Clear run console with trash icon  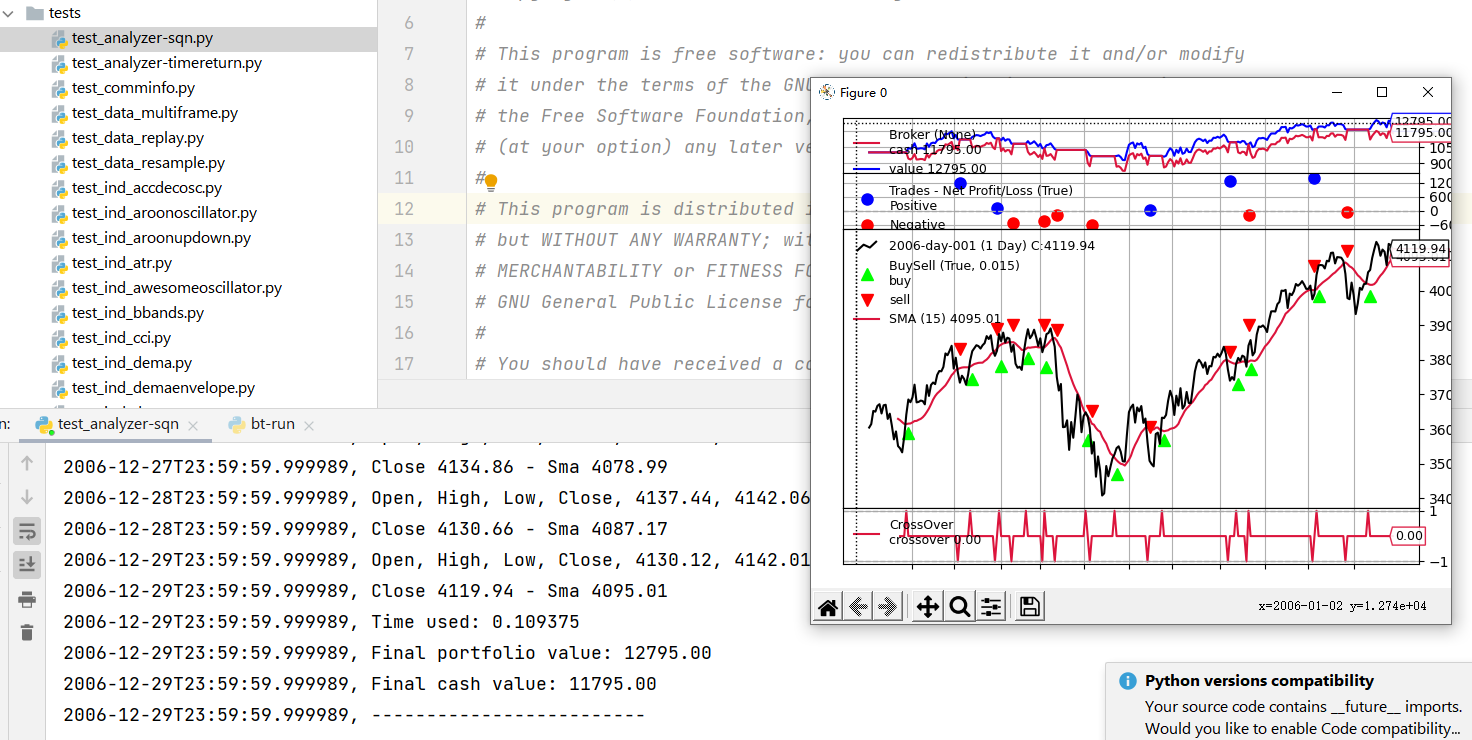click(x=27, y=632)
